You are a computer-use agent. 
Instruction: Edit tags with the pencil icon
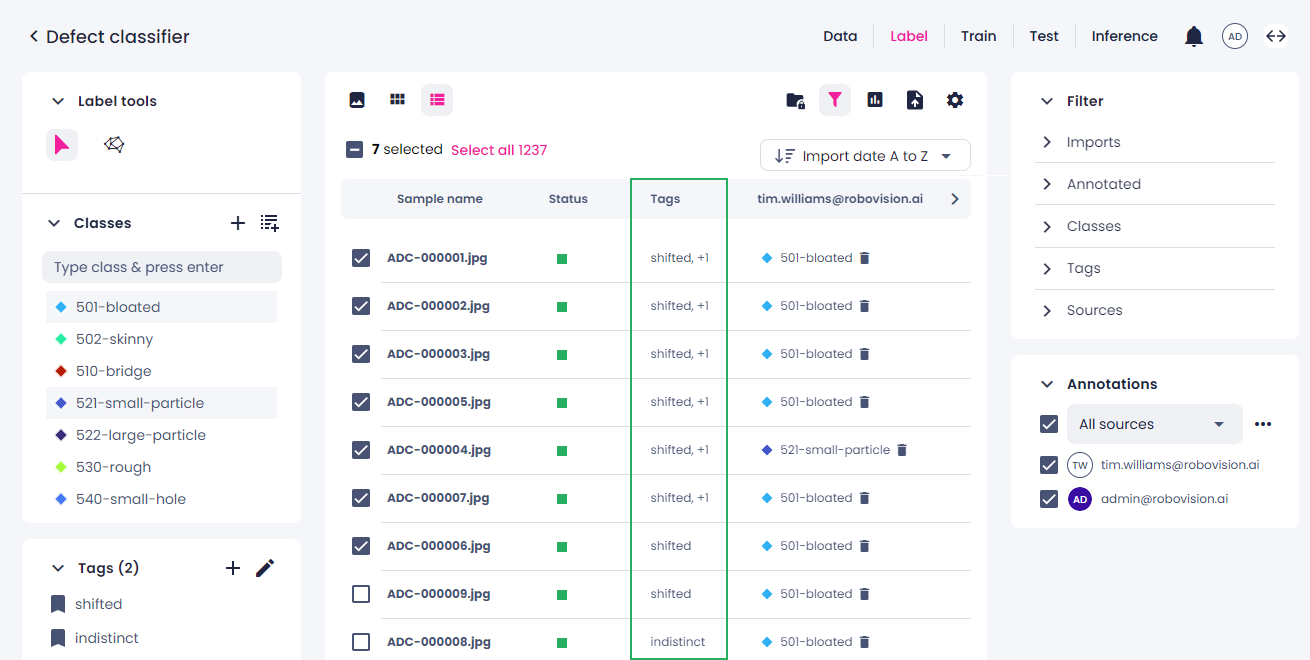[265, 568]
